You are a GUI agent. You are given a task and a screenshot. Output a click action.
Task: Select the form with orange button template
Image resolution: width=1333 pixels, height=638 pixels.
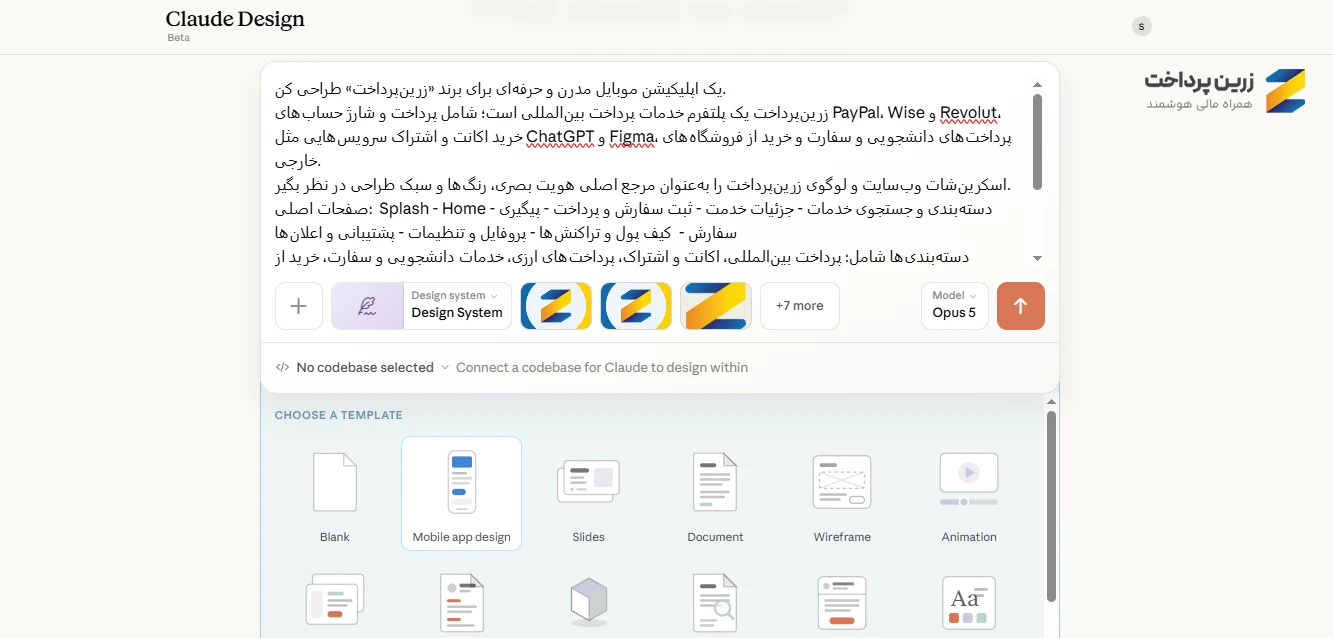point(842,601)
